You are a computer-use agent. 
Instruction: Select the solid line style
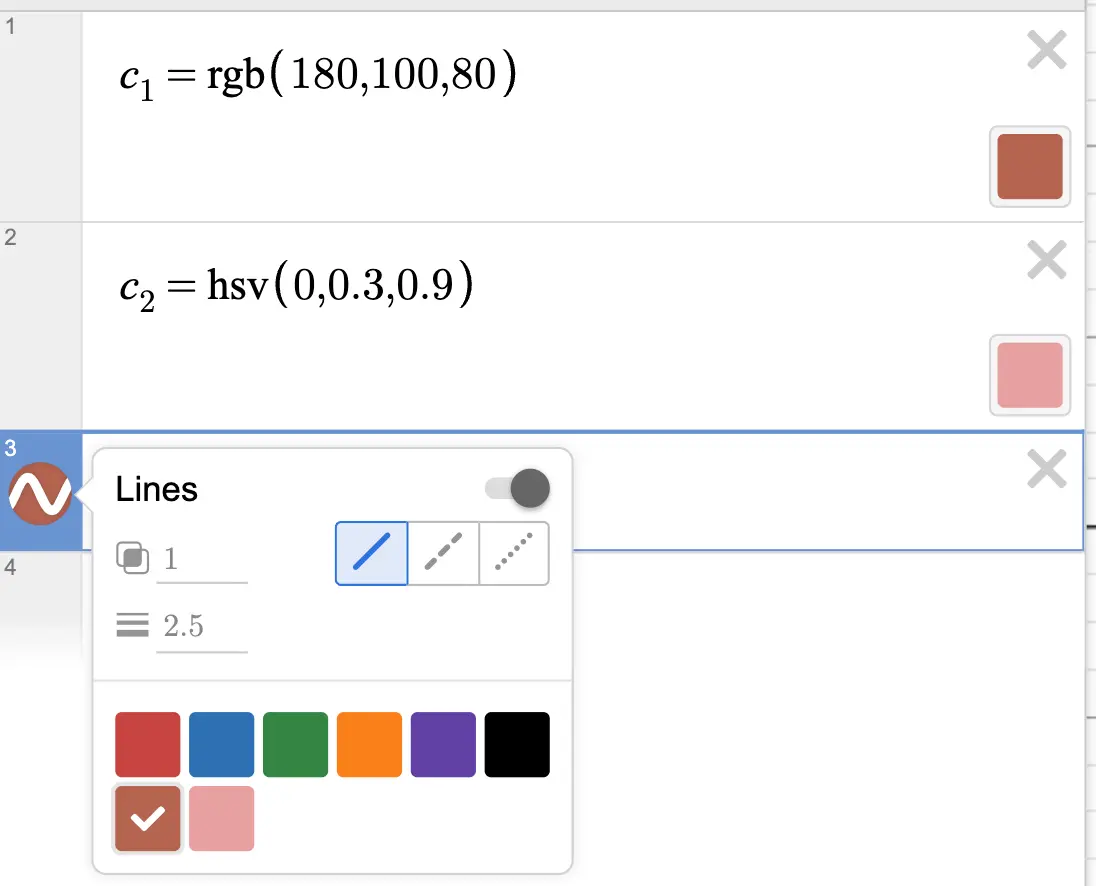coord(371,553)
